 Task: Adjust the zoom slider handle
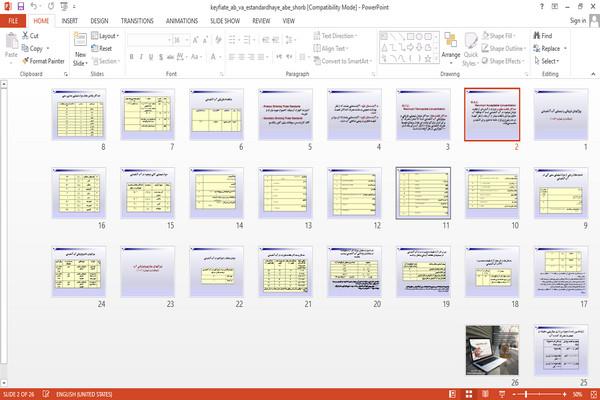coord(526,394)
